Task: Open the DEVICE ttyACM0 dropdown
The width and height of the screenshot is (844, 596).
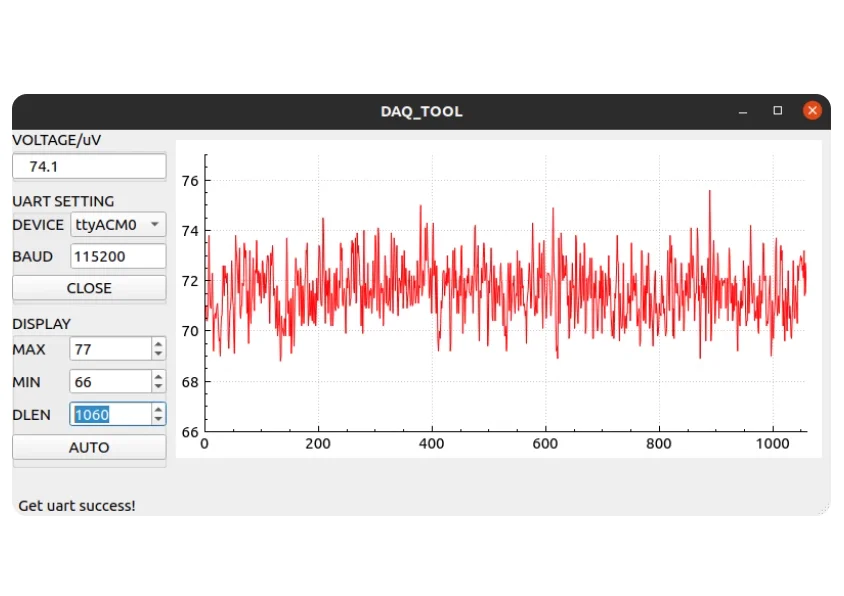Action: point(118,225)
